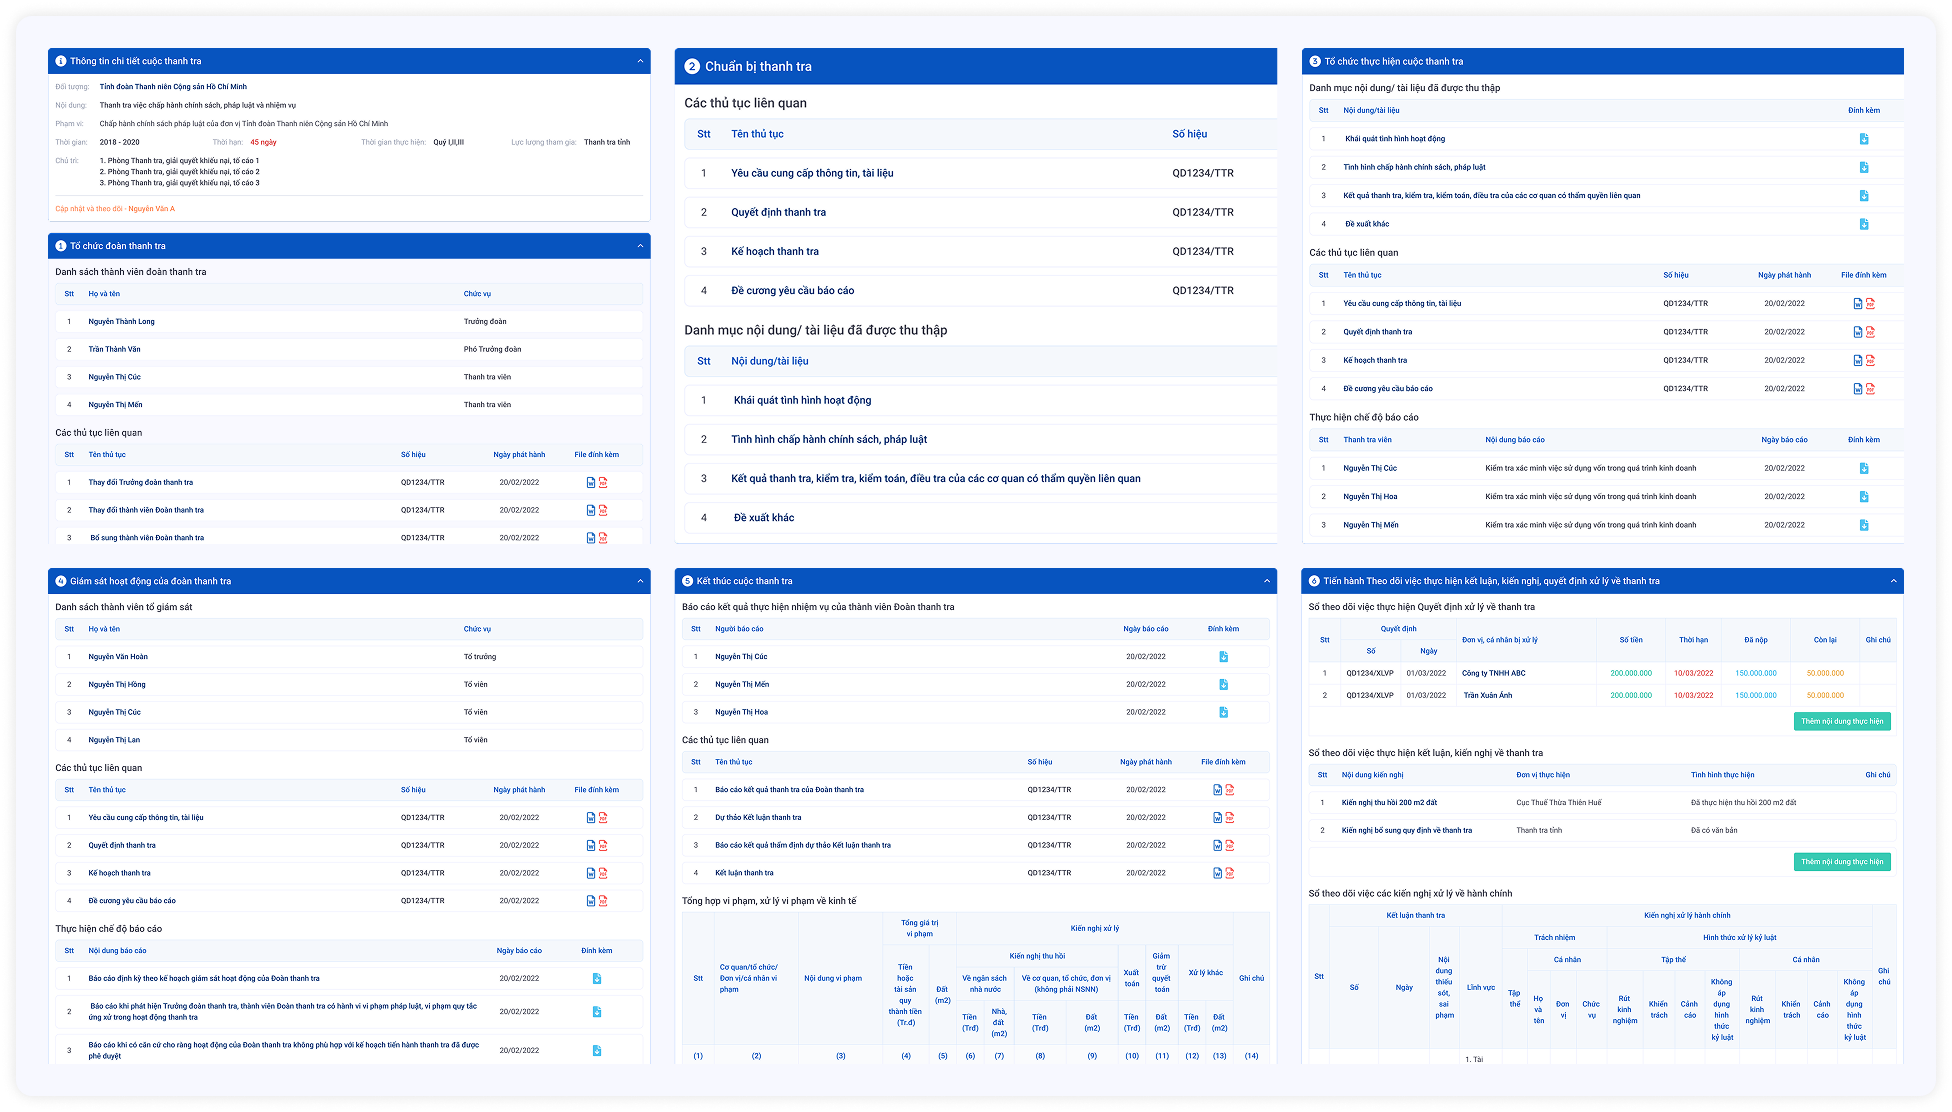1952x1112 pixels.
Task: Collapse the 'Tổ chức đoàn thanh tra' panel
Action: 640,246
